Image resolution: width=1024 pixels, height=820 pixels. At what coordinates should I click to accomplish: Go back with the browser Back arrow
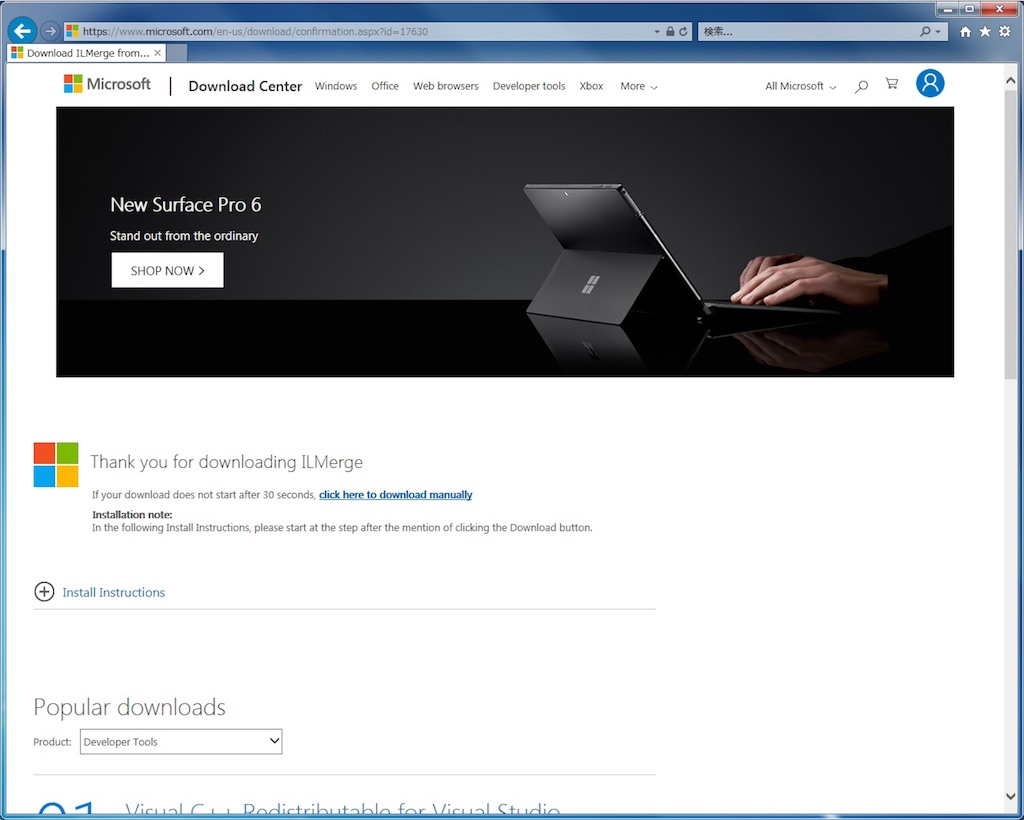pyautogui.click(x=22, y=31)
